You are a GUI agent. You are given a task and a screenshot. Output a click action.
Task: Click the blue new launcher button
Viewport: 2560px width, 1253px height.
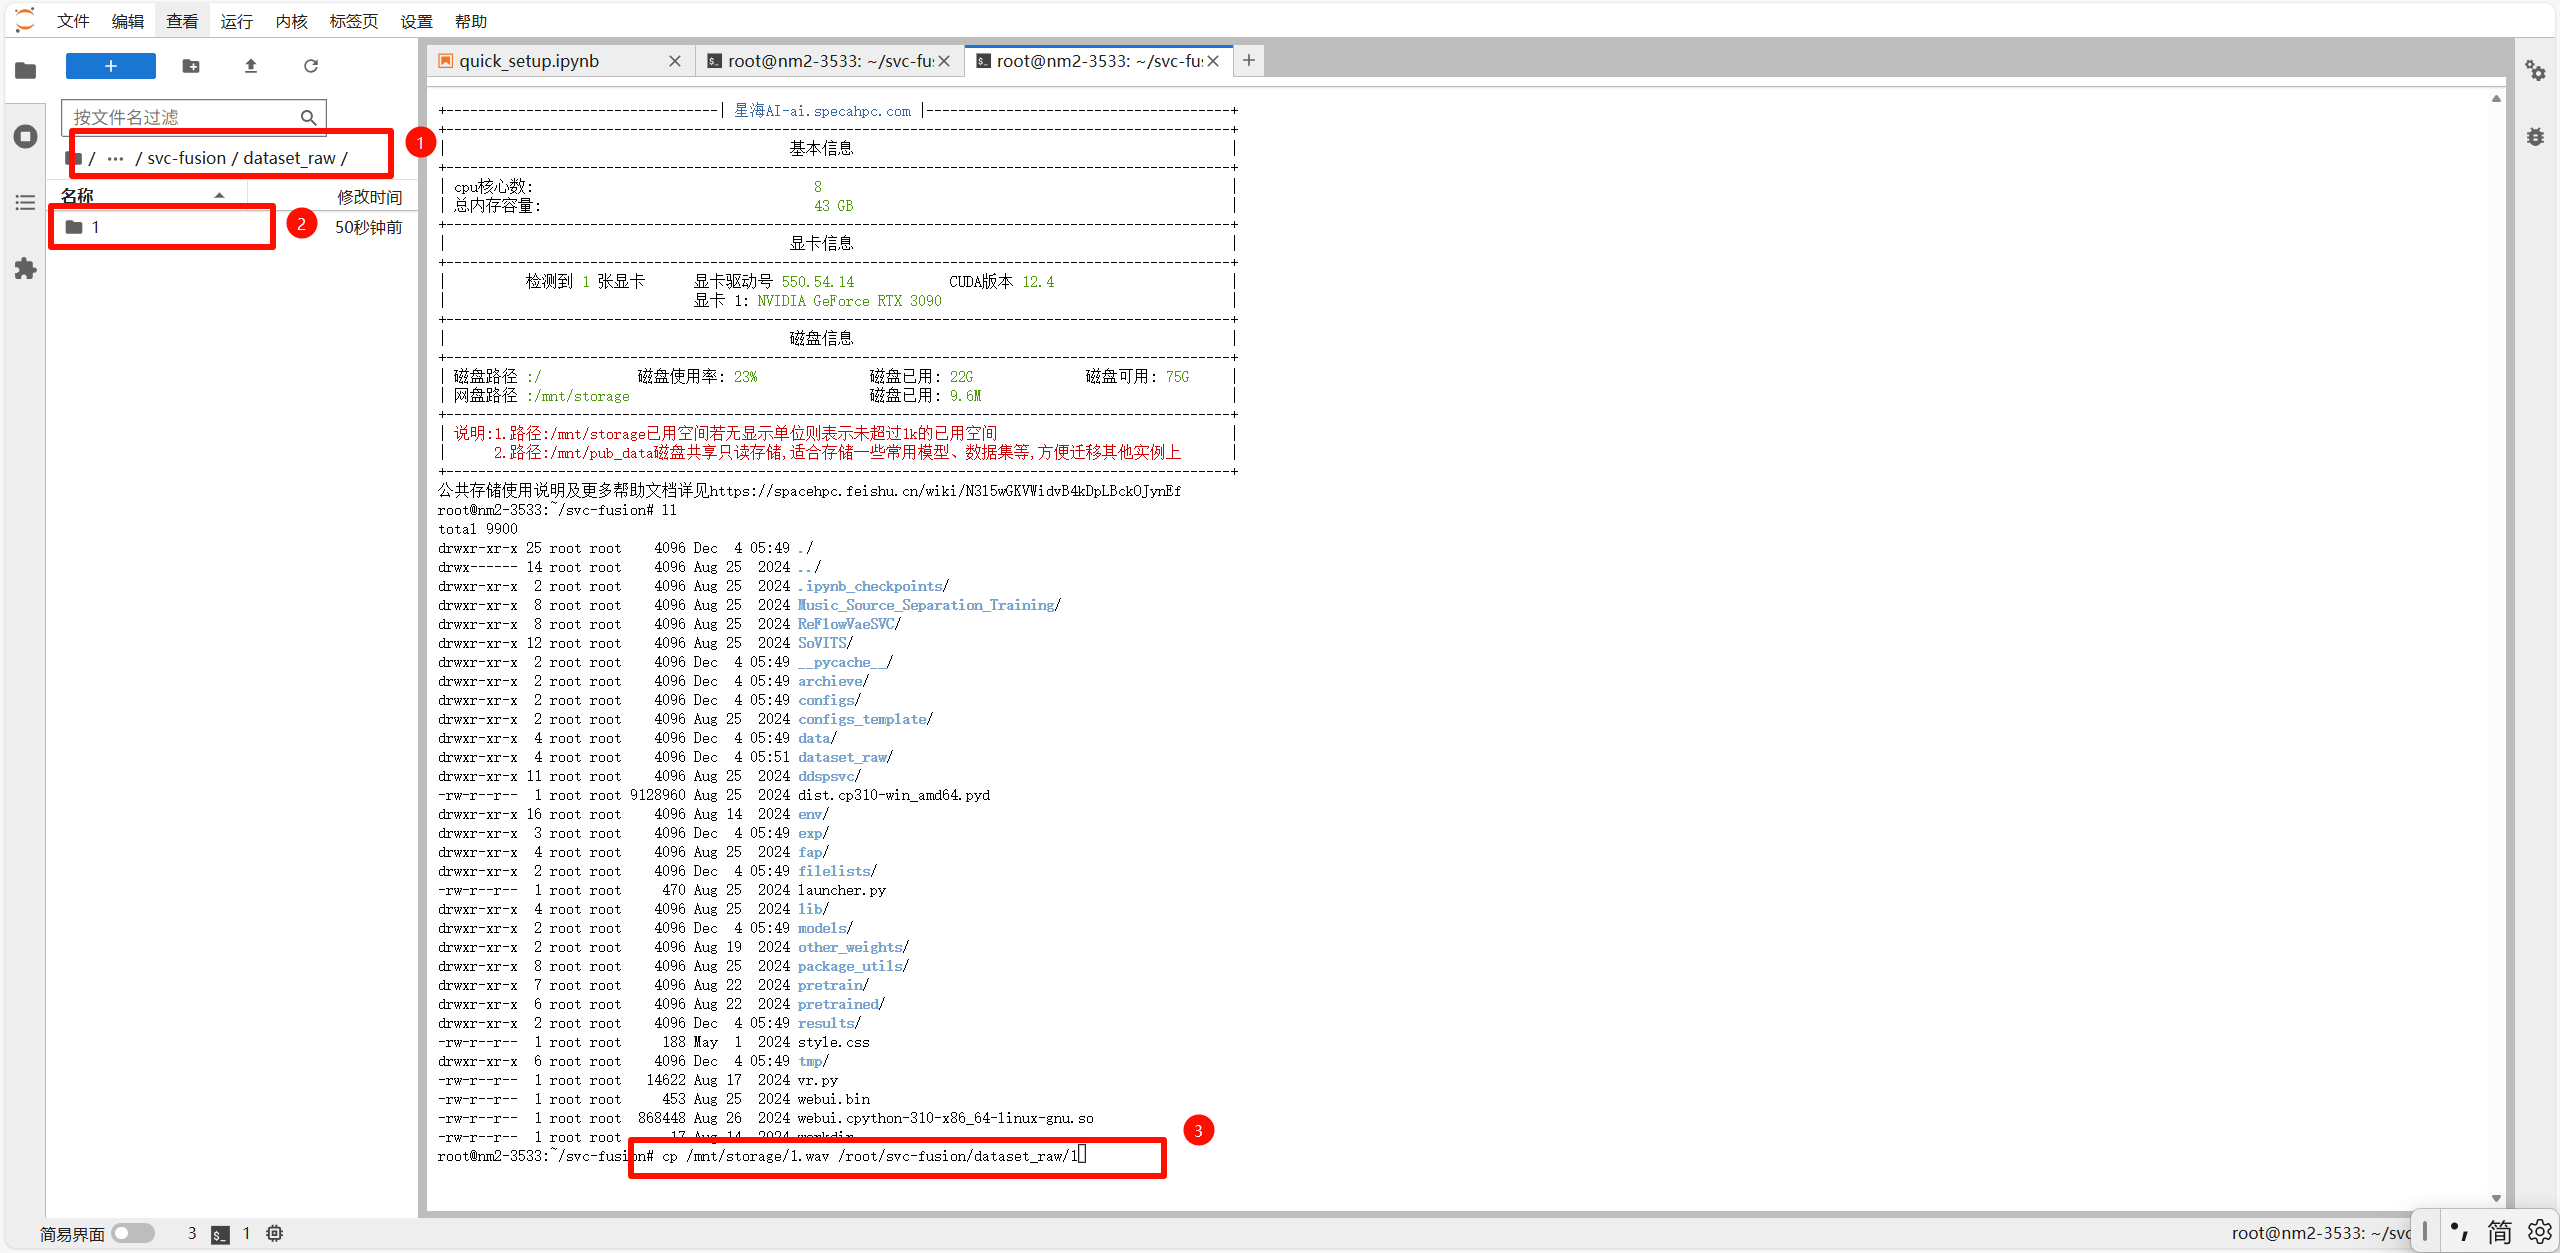point(110,66)
